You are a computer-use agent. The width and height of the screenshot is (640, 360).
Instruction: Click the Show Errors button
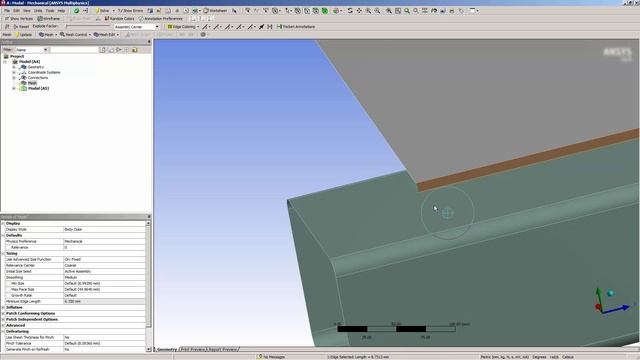(130, 11)
